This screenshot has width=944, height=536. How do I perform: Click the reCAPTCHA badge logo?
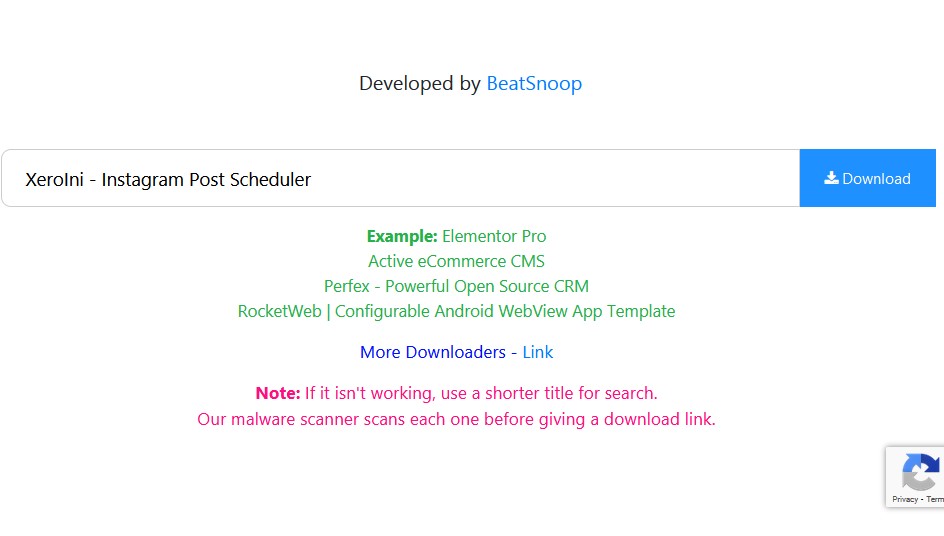(x=921, y=472)
